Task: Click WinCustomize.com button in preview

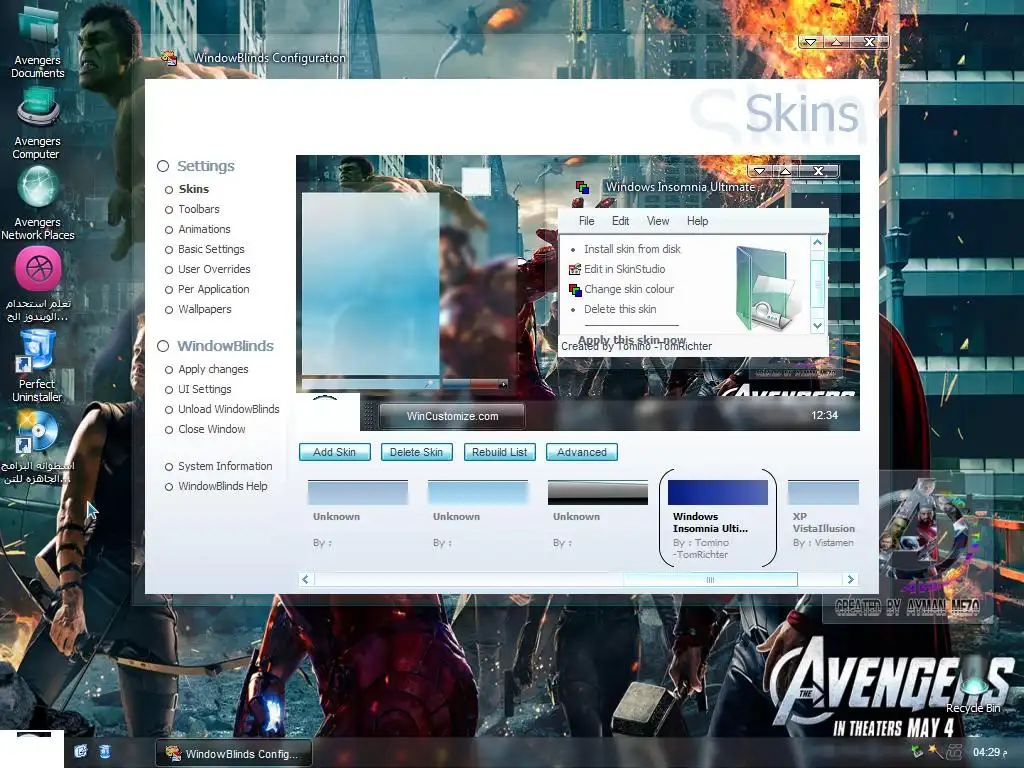Action: 452,416
